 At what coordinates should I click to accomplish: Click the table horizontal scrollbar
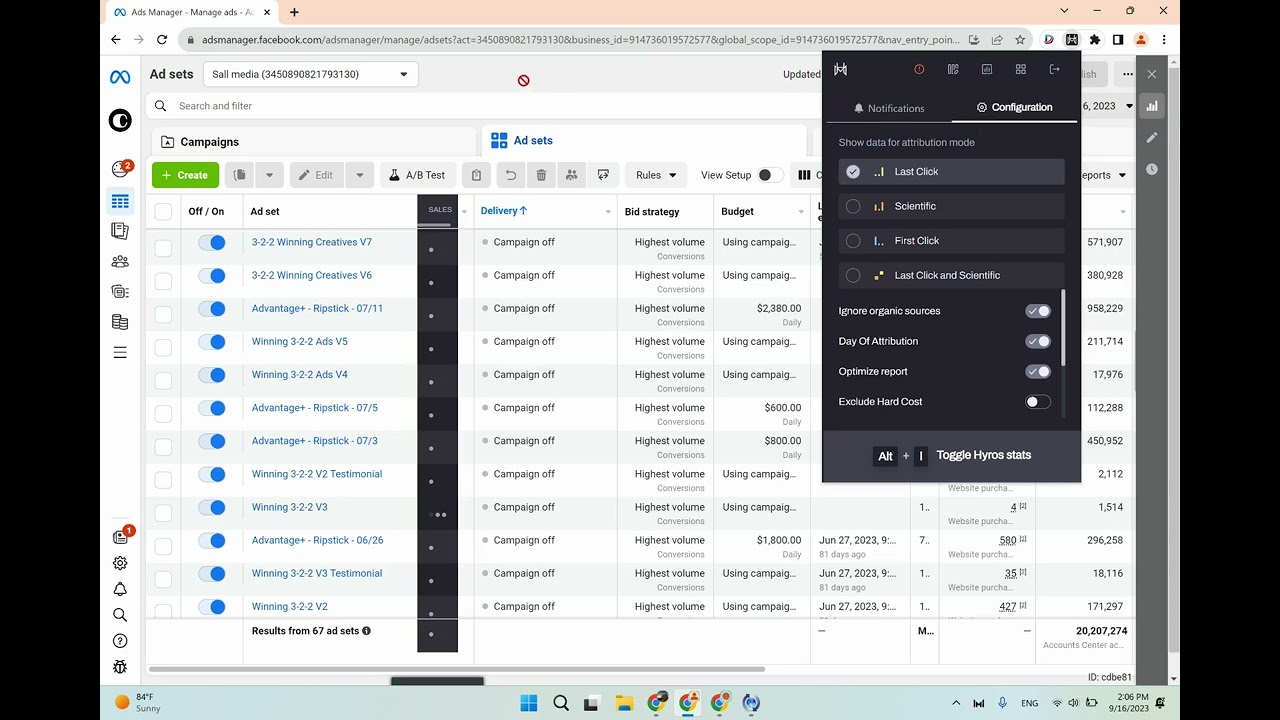point(456,669)
